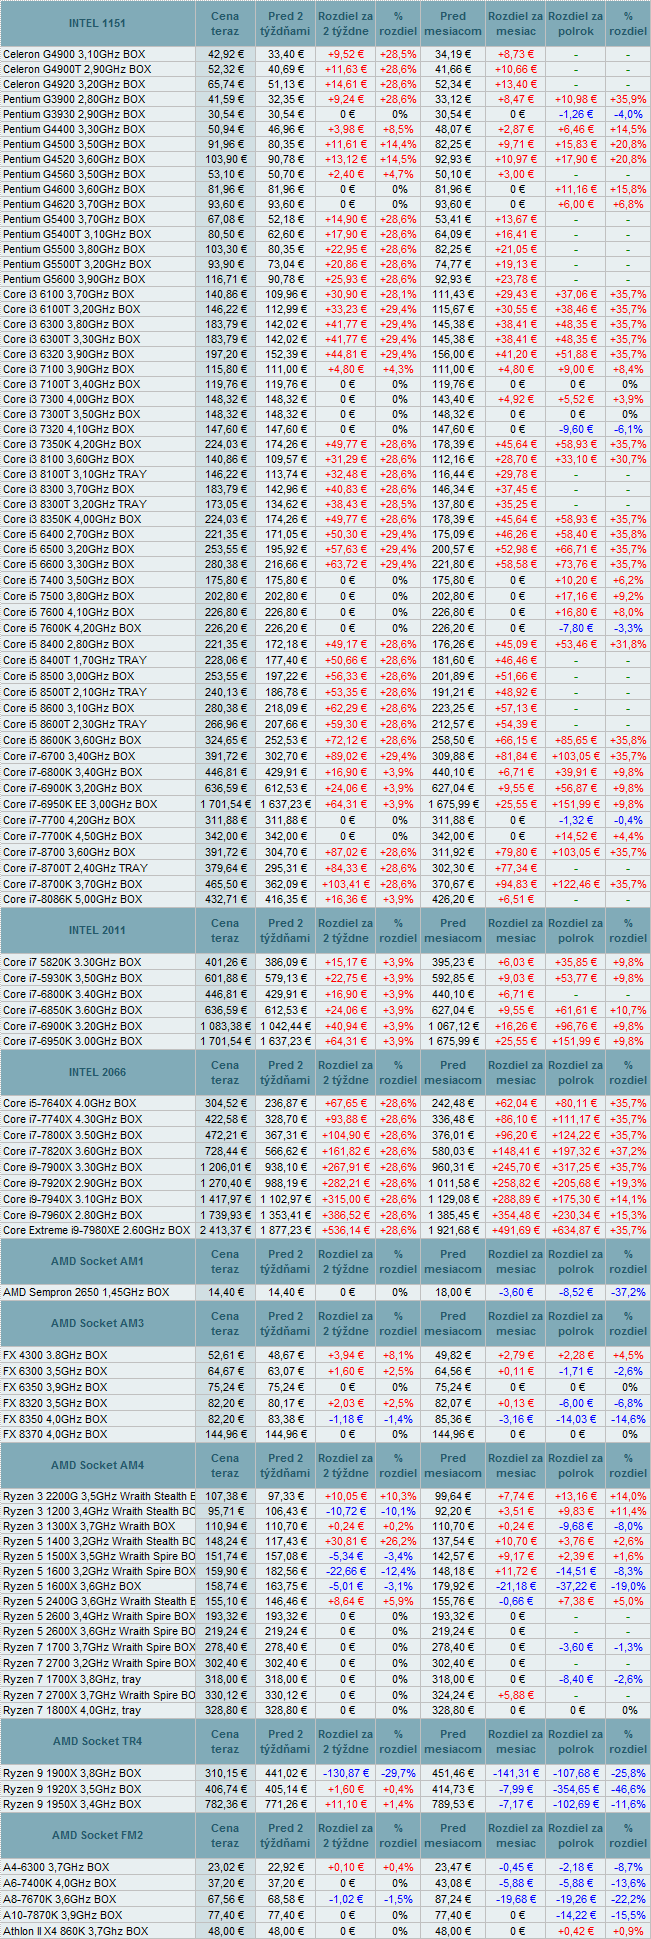The width and height of the screenshot is (651, 1939).
Task: Click the INTEL 2011 section header
Action: point(97,930)
